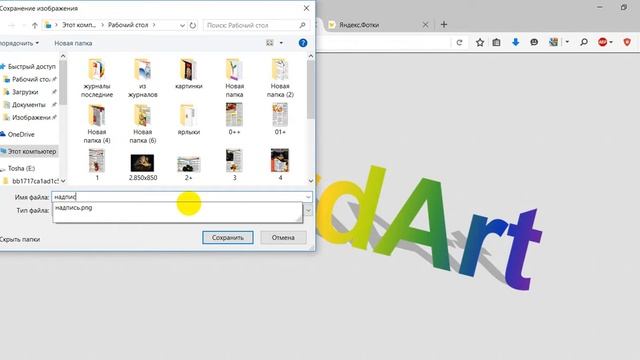Image resolution: width=640 pixels, height=360 pixels.
Task: Expand view options dropdown arrow
Action: pyautogui.click(x=281, y=43)
